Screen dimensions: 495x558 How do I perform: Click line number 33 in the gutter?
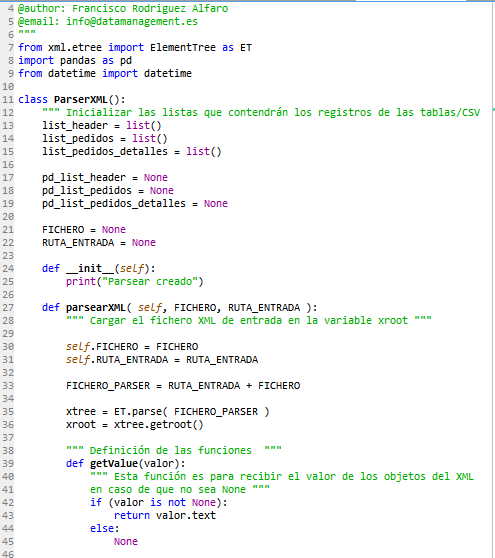tap(8, 386)
